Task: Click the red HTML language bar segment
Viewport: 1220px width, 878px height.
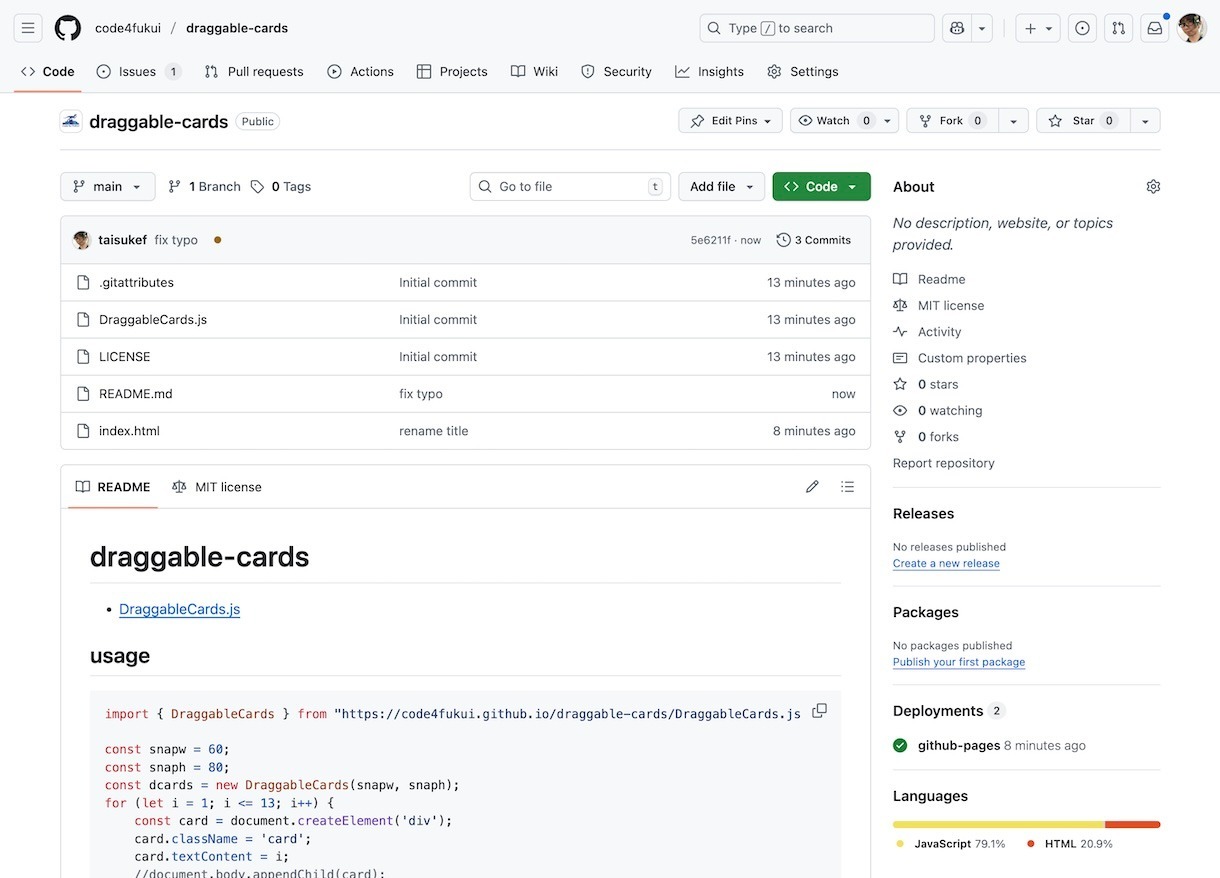Action: (x=1133, y=824)
